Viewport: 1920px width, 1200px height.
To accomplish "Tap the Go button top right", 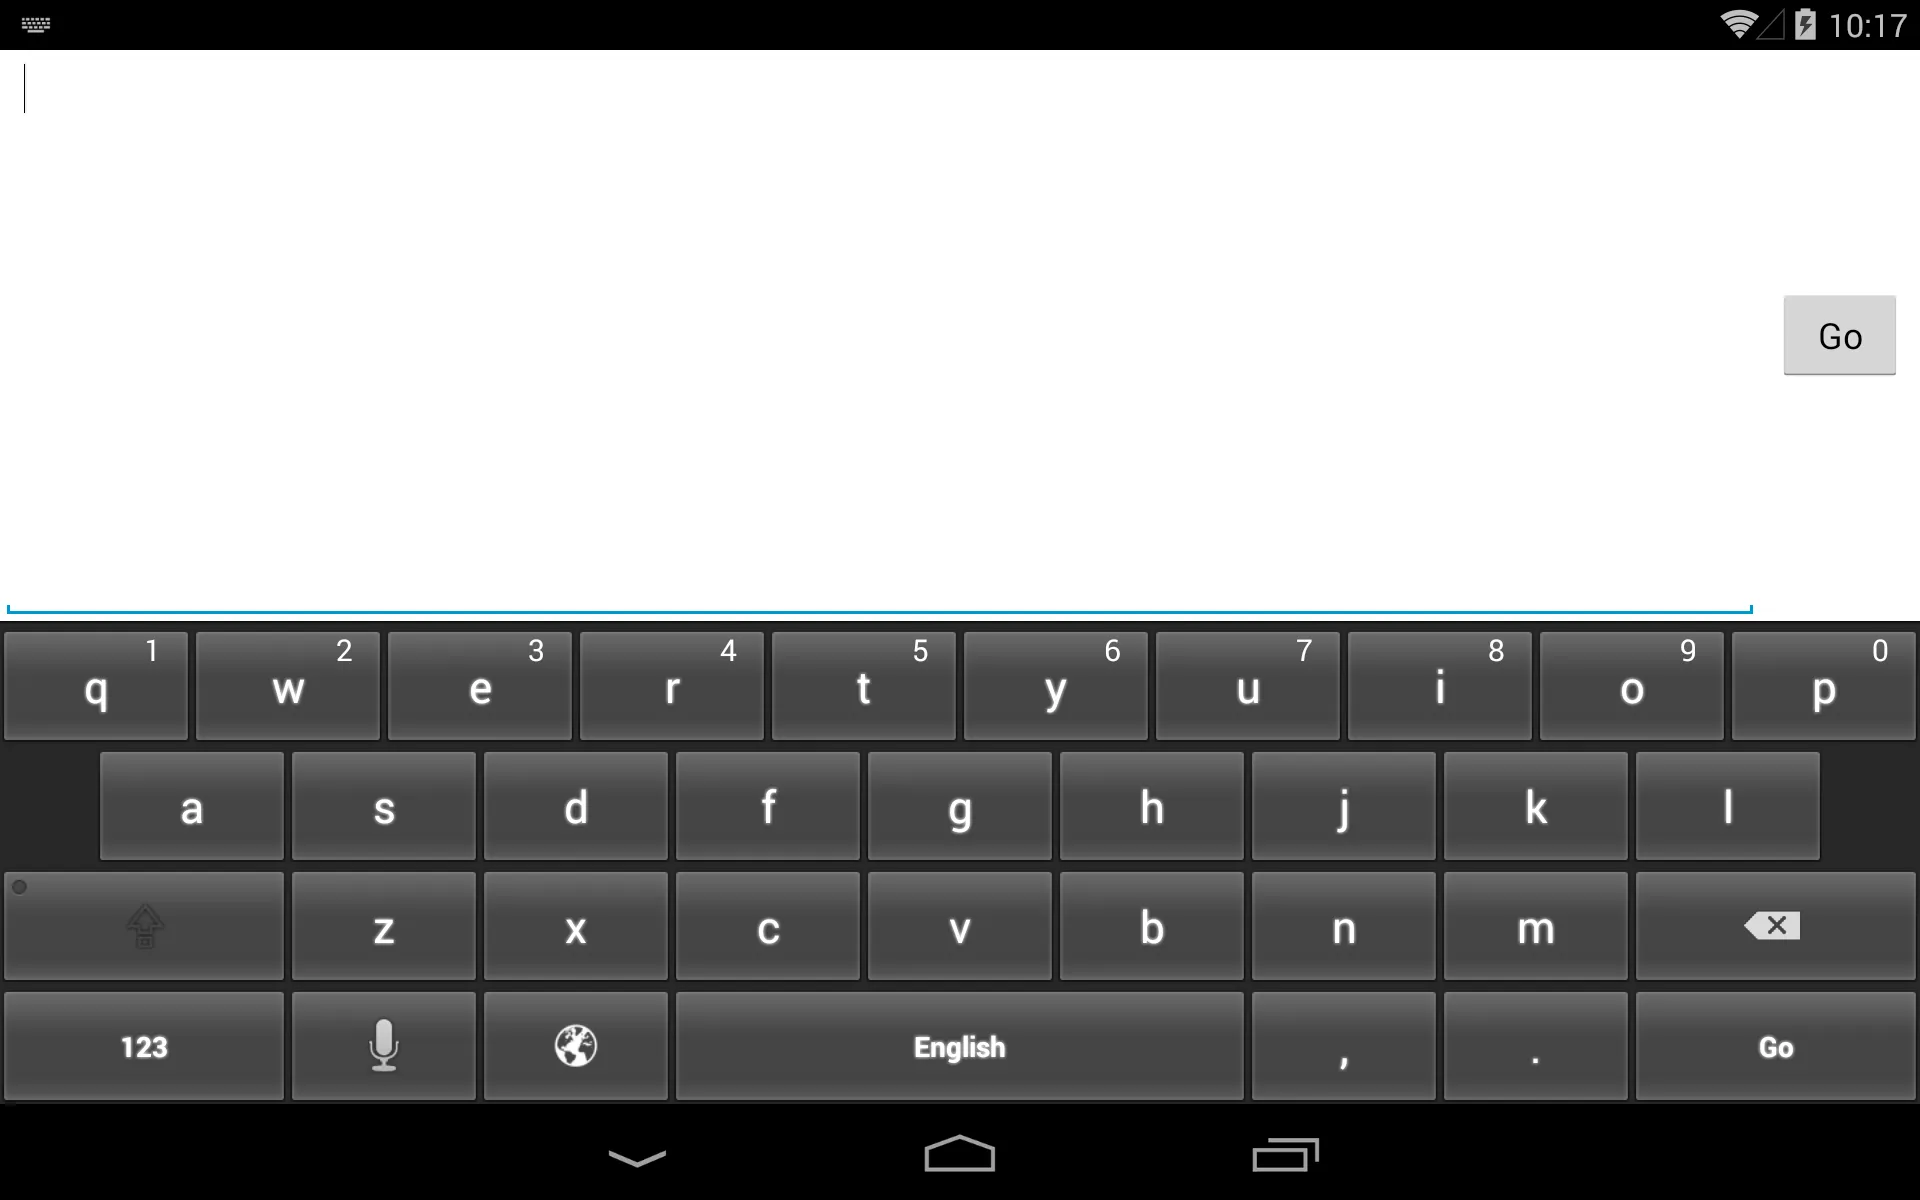I will (x=1838, y=335).
